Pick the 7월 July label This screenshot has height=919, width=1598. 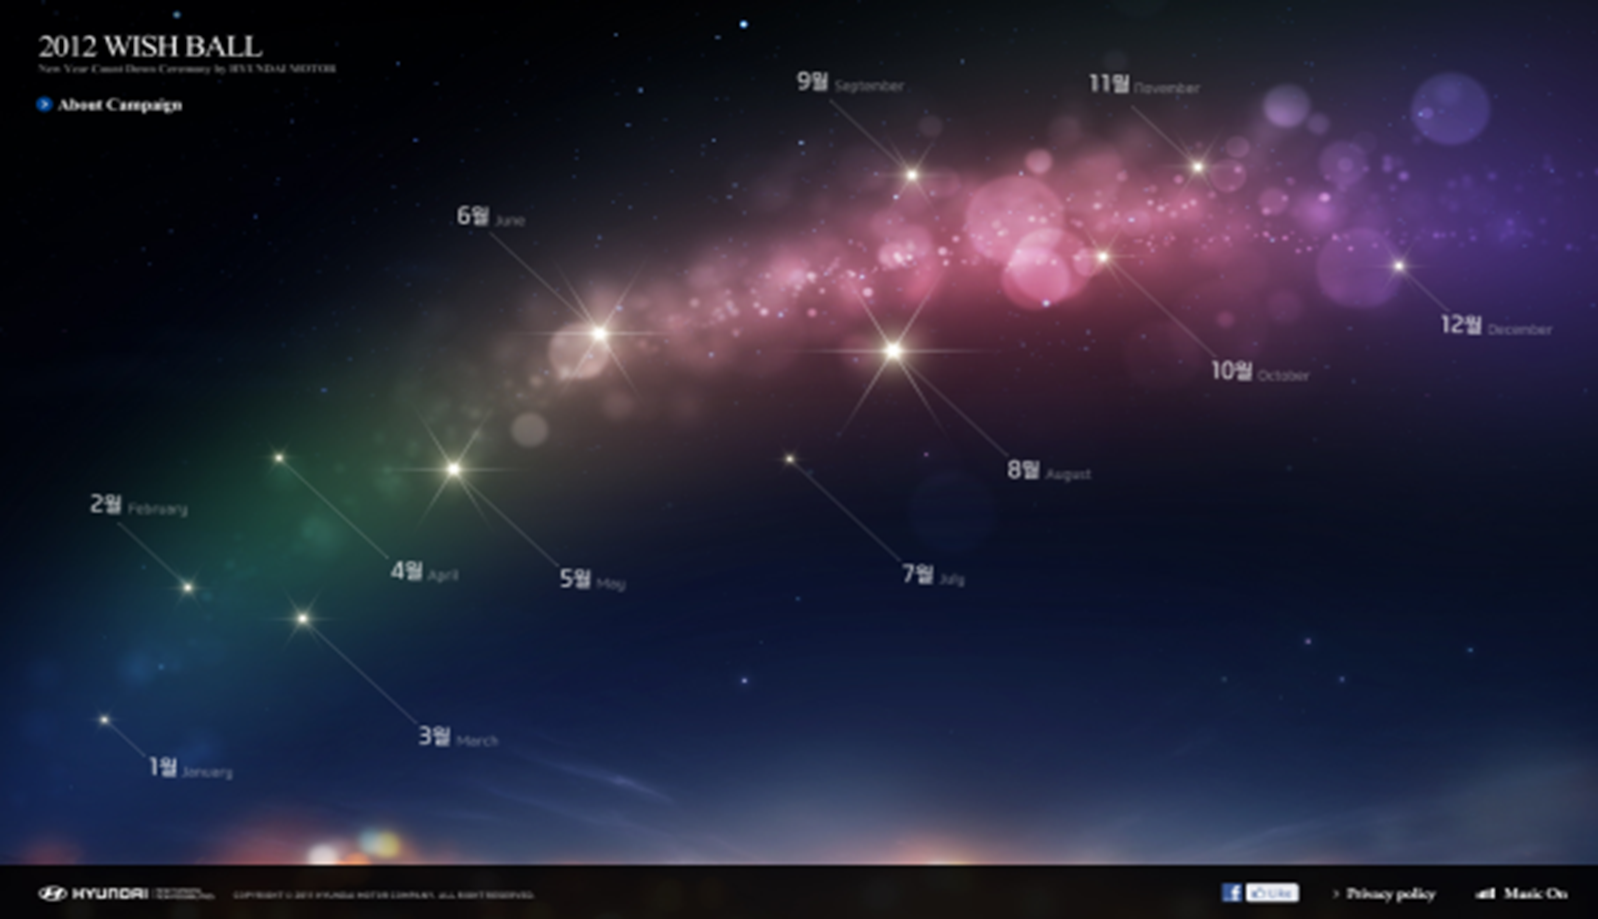[x=932, y=575]
